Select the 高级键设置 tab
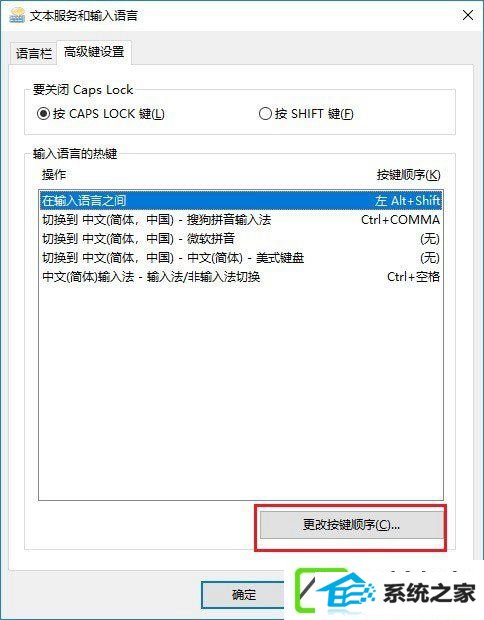Screen dimensions: 484x620 click(94, 52)
